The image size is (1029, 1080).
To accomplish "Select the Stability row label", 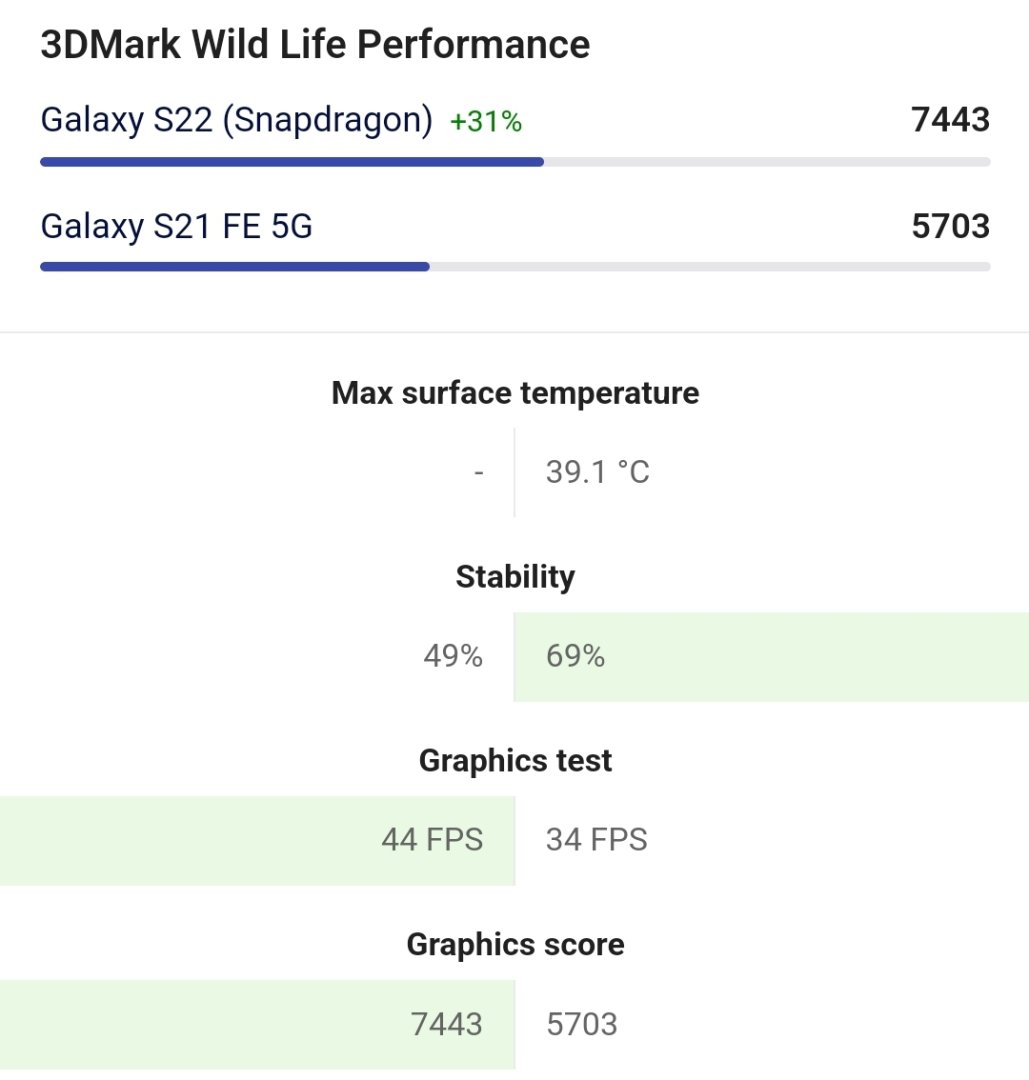I will point(515,577).
